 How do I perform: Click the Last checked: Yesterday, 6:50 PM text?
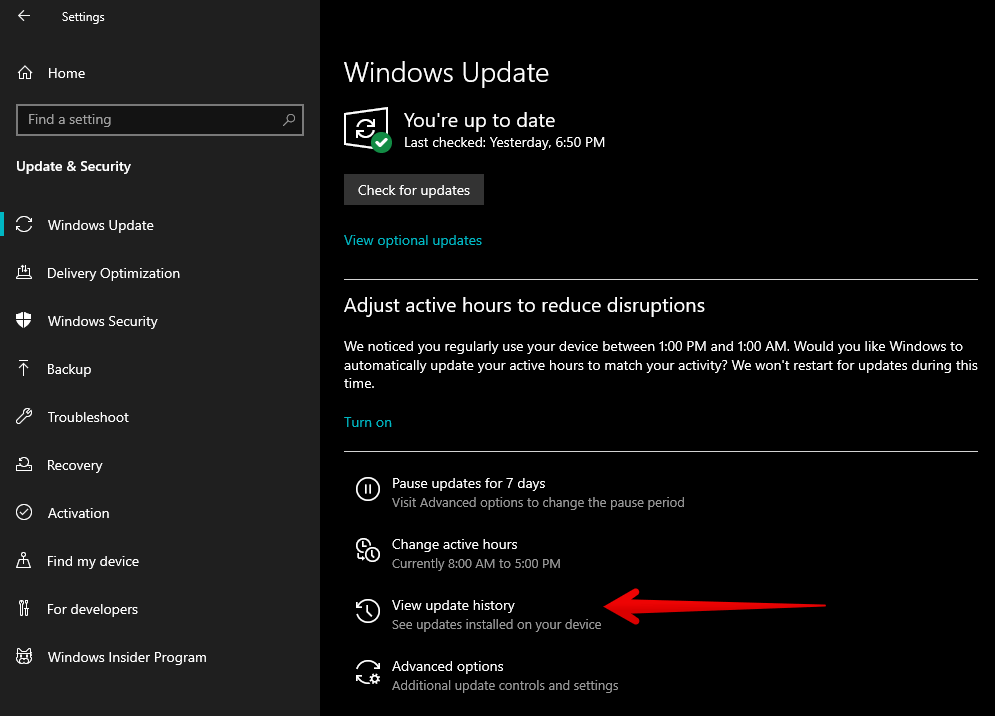pyautogui.click(x=504, y=142)
